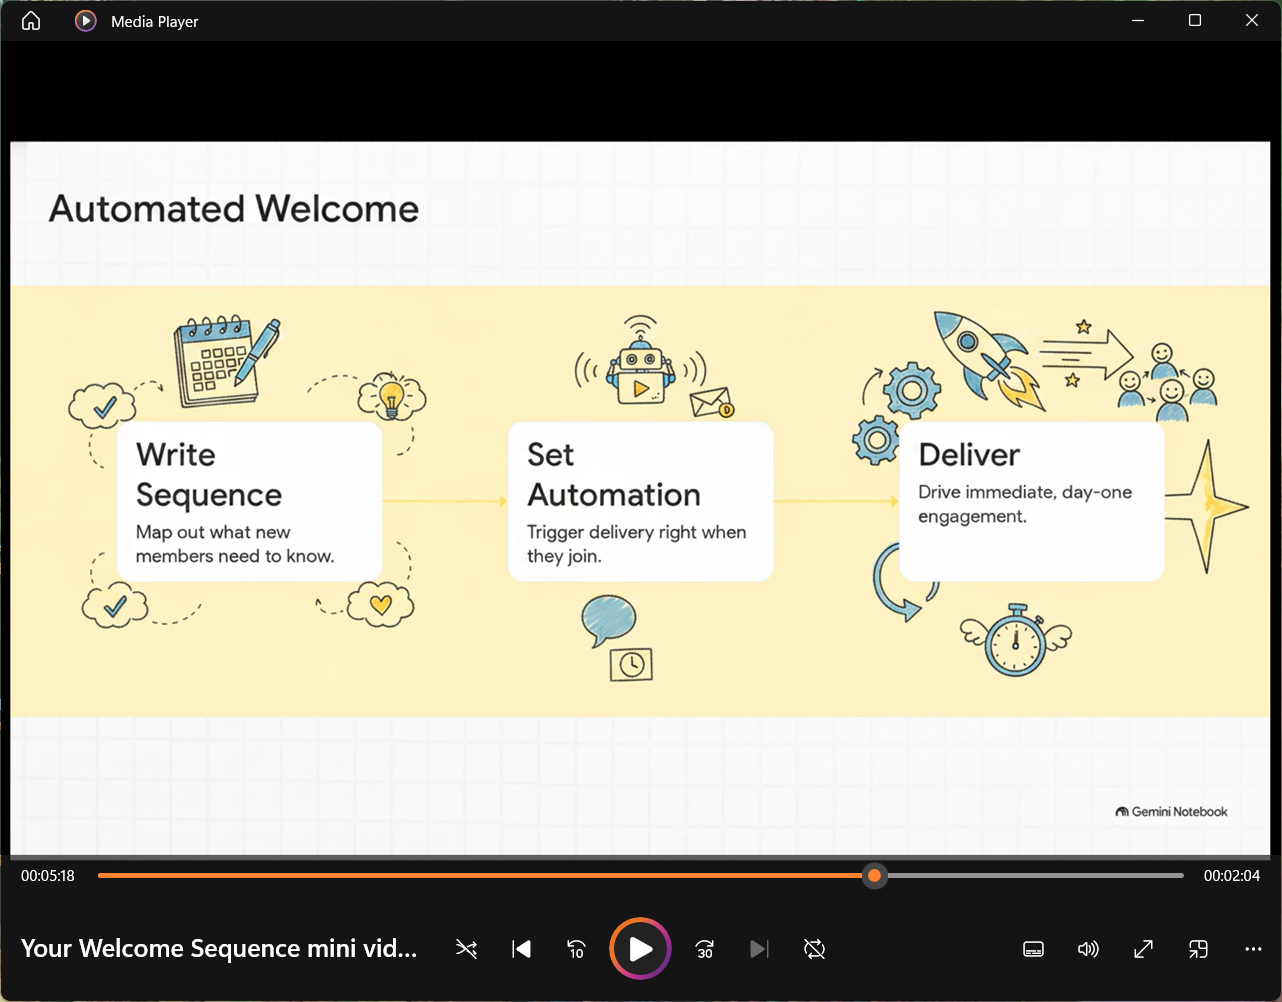
Task: Minimize the Media Player window
Action: (1138, 21)
